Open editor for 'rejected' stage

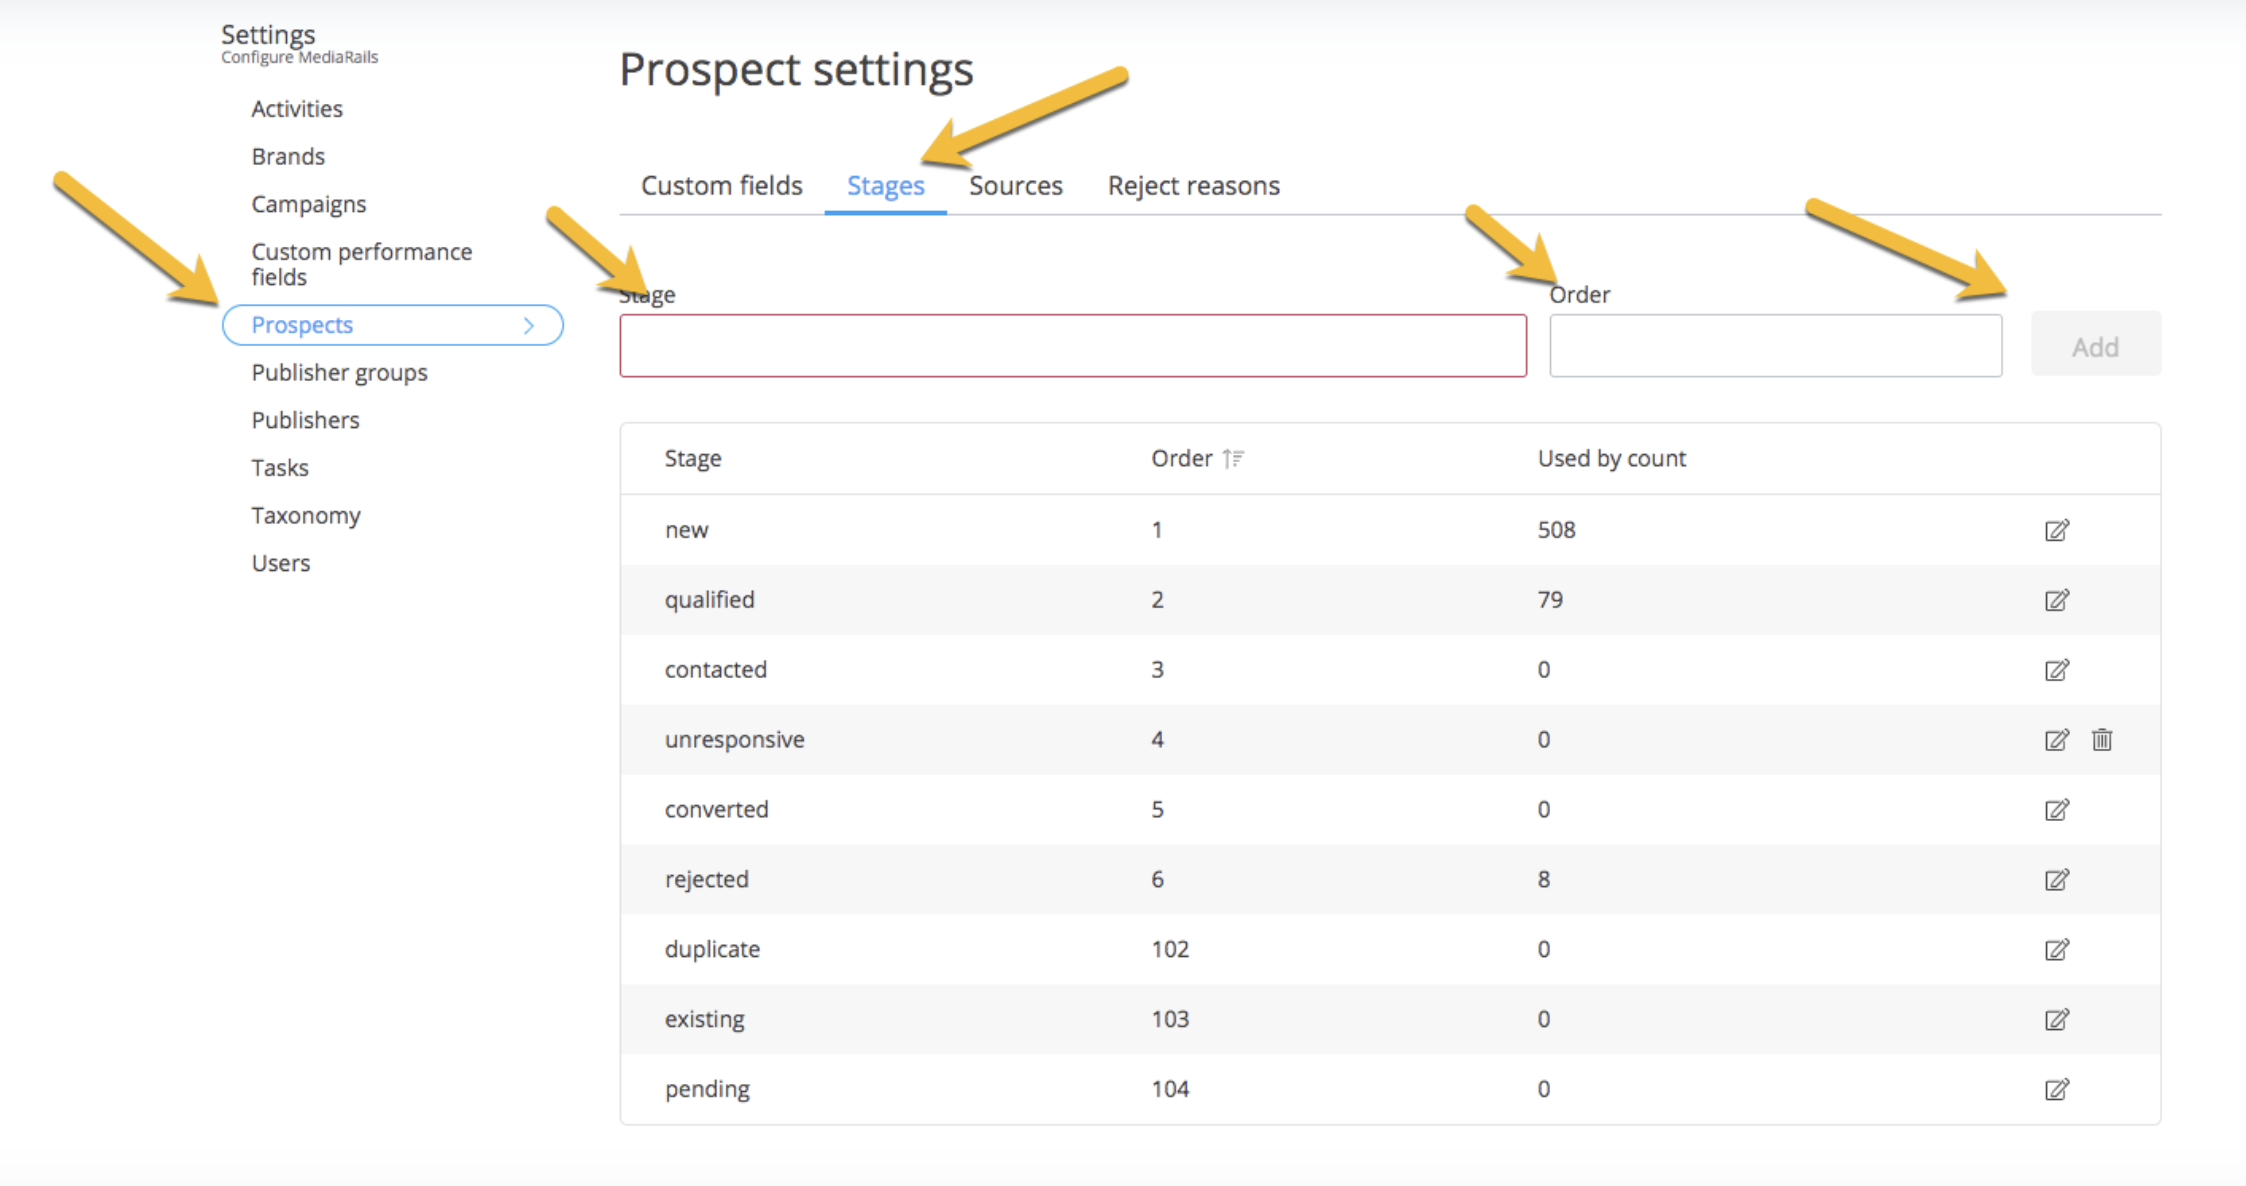(x=2056, y=880)
